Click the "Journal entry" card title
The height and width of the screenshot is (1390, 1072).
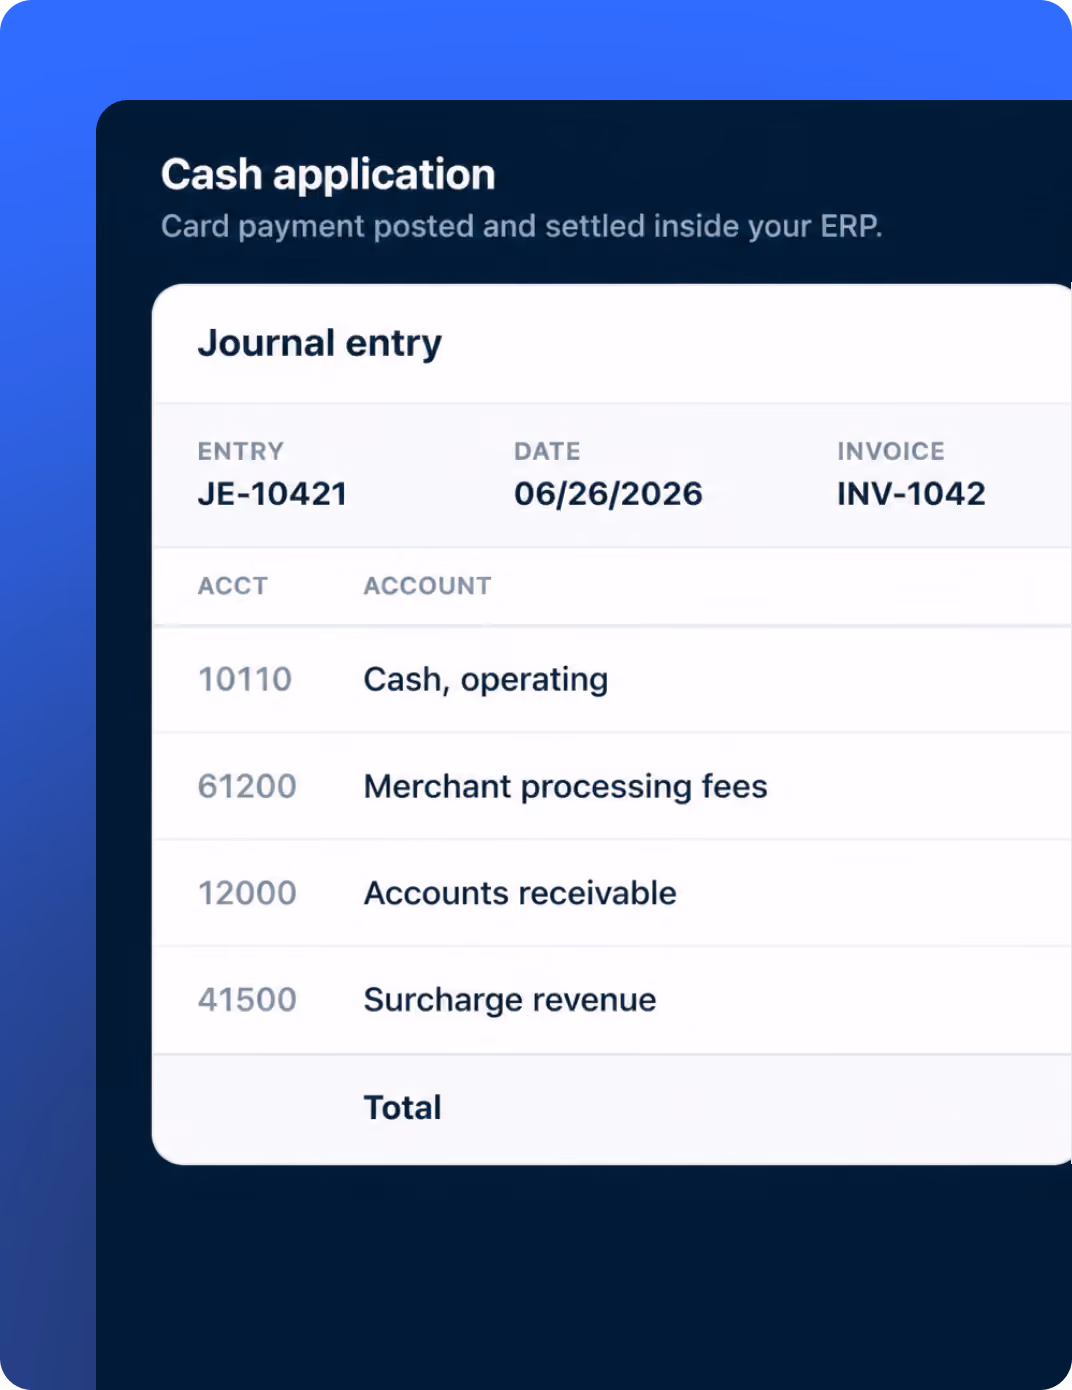click(x=319, y=343)
